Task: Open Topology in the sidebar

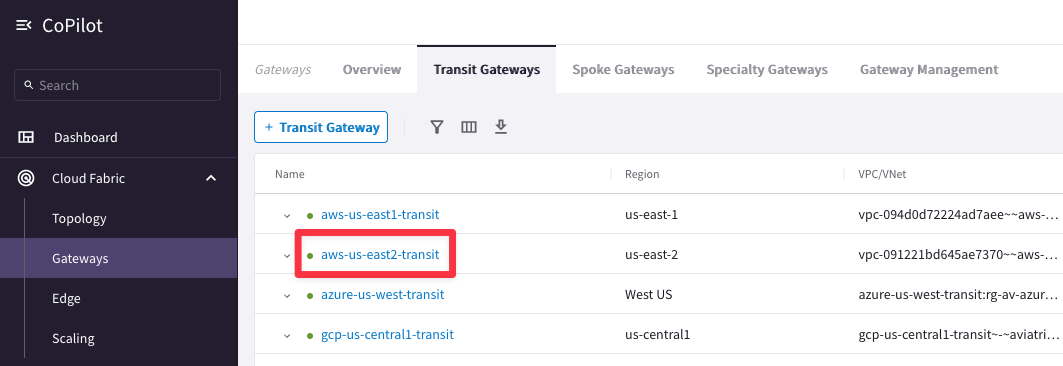Action: tap(79, 218)
